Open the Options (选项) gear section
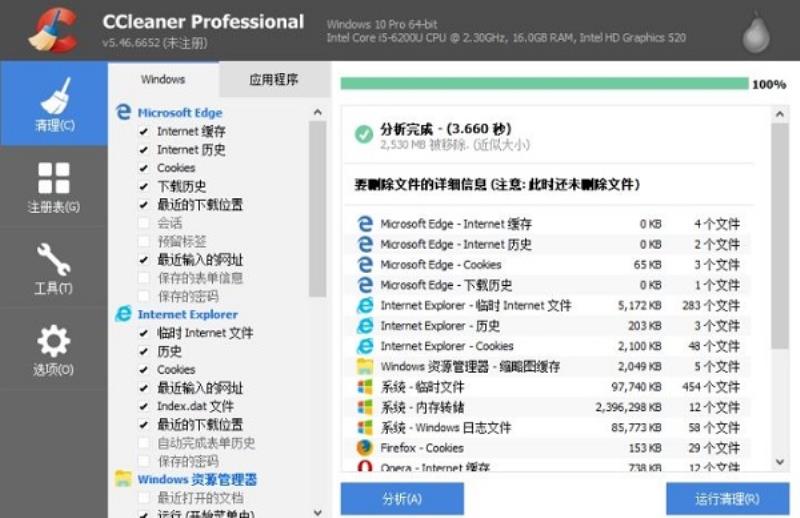800x518 pixels. tap(54, 350)
